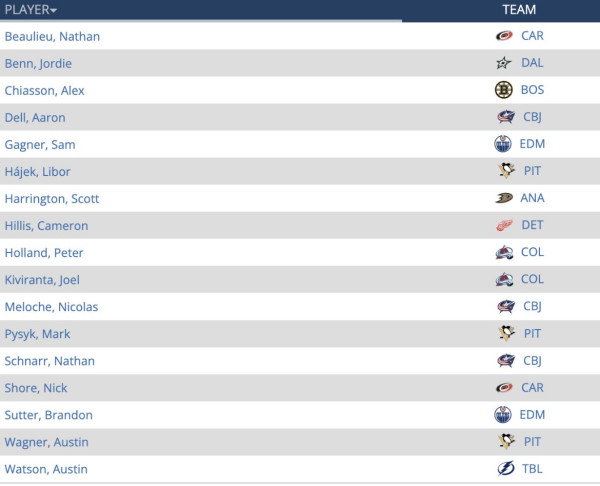This screenshot has width=600, height=486.
Task: Click the Boston Bruins logo icon
Action: click(504, 90)
